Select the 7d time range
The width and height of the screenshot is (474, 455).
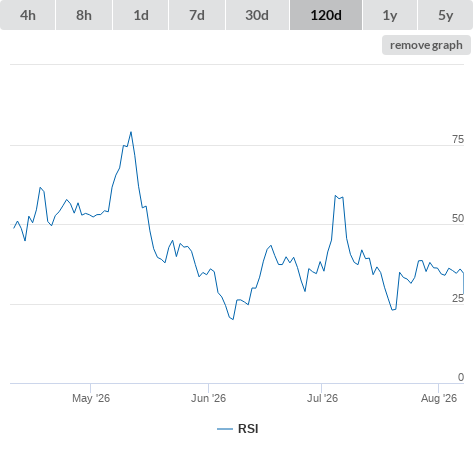pyautogui.click(x=197, y=15)
